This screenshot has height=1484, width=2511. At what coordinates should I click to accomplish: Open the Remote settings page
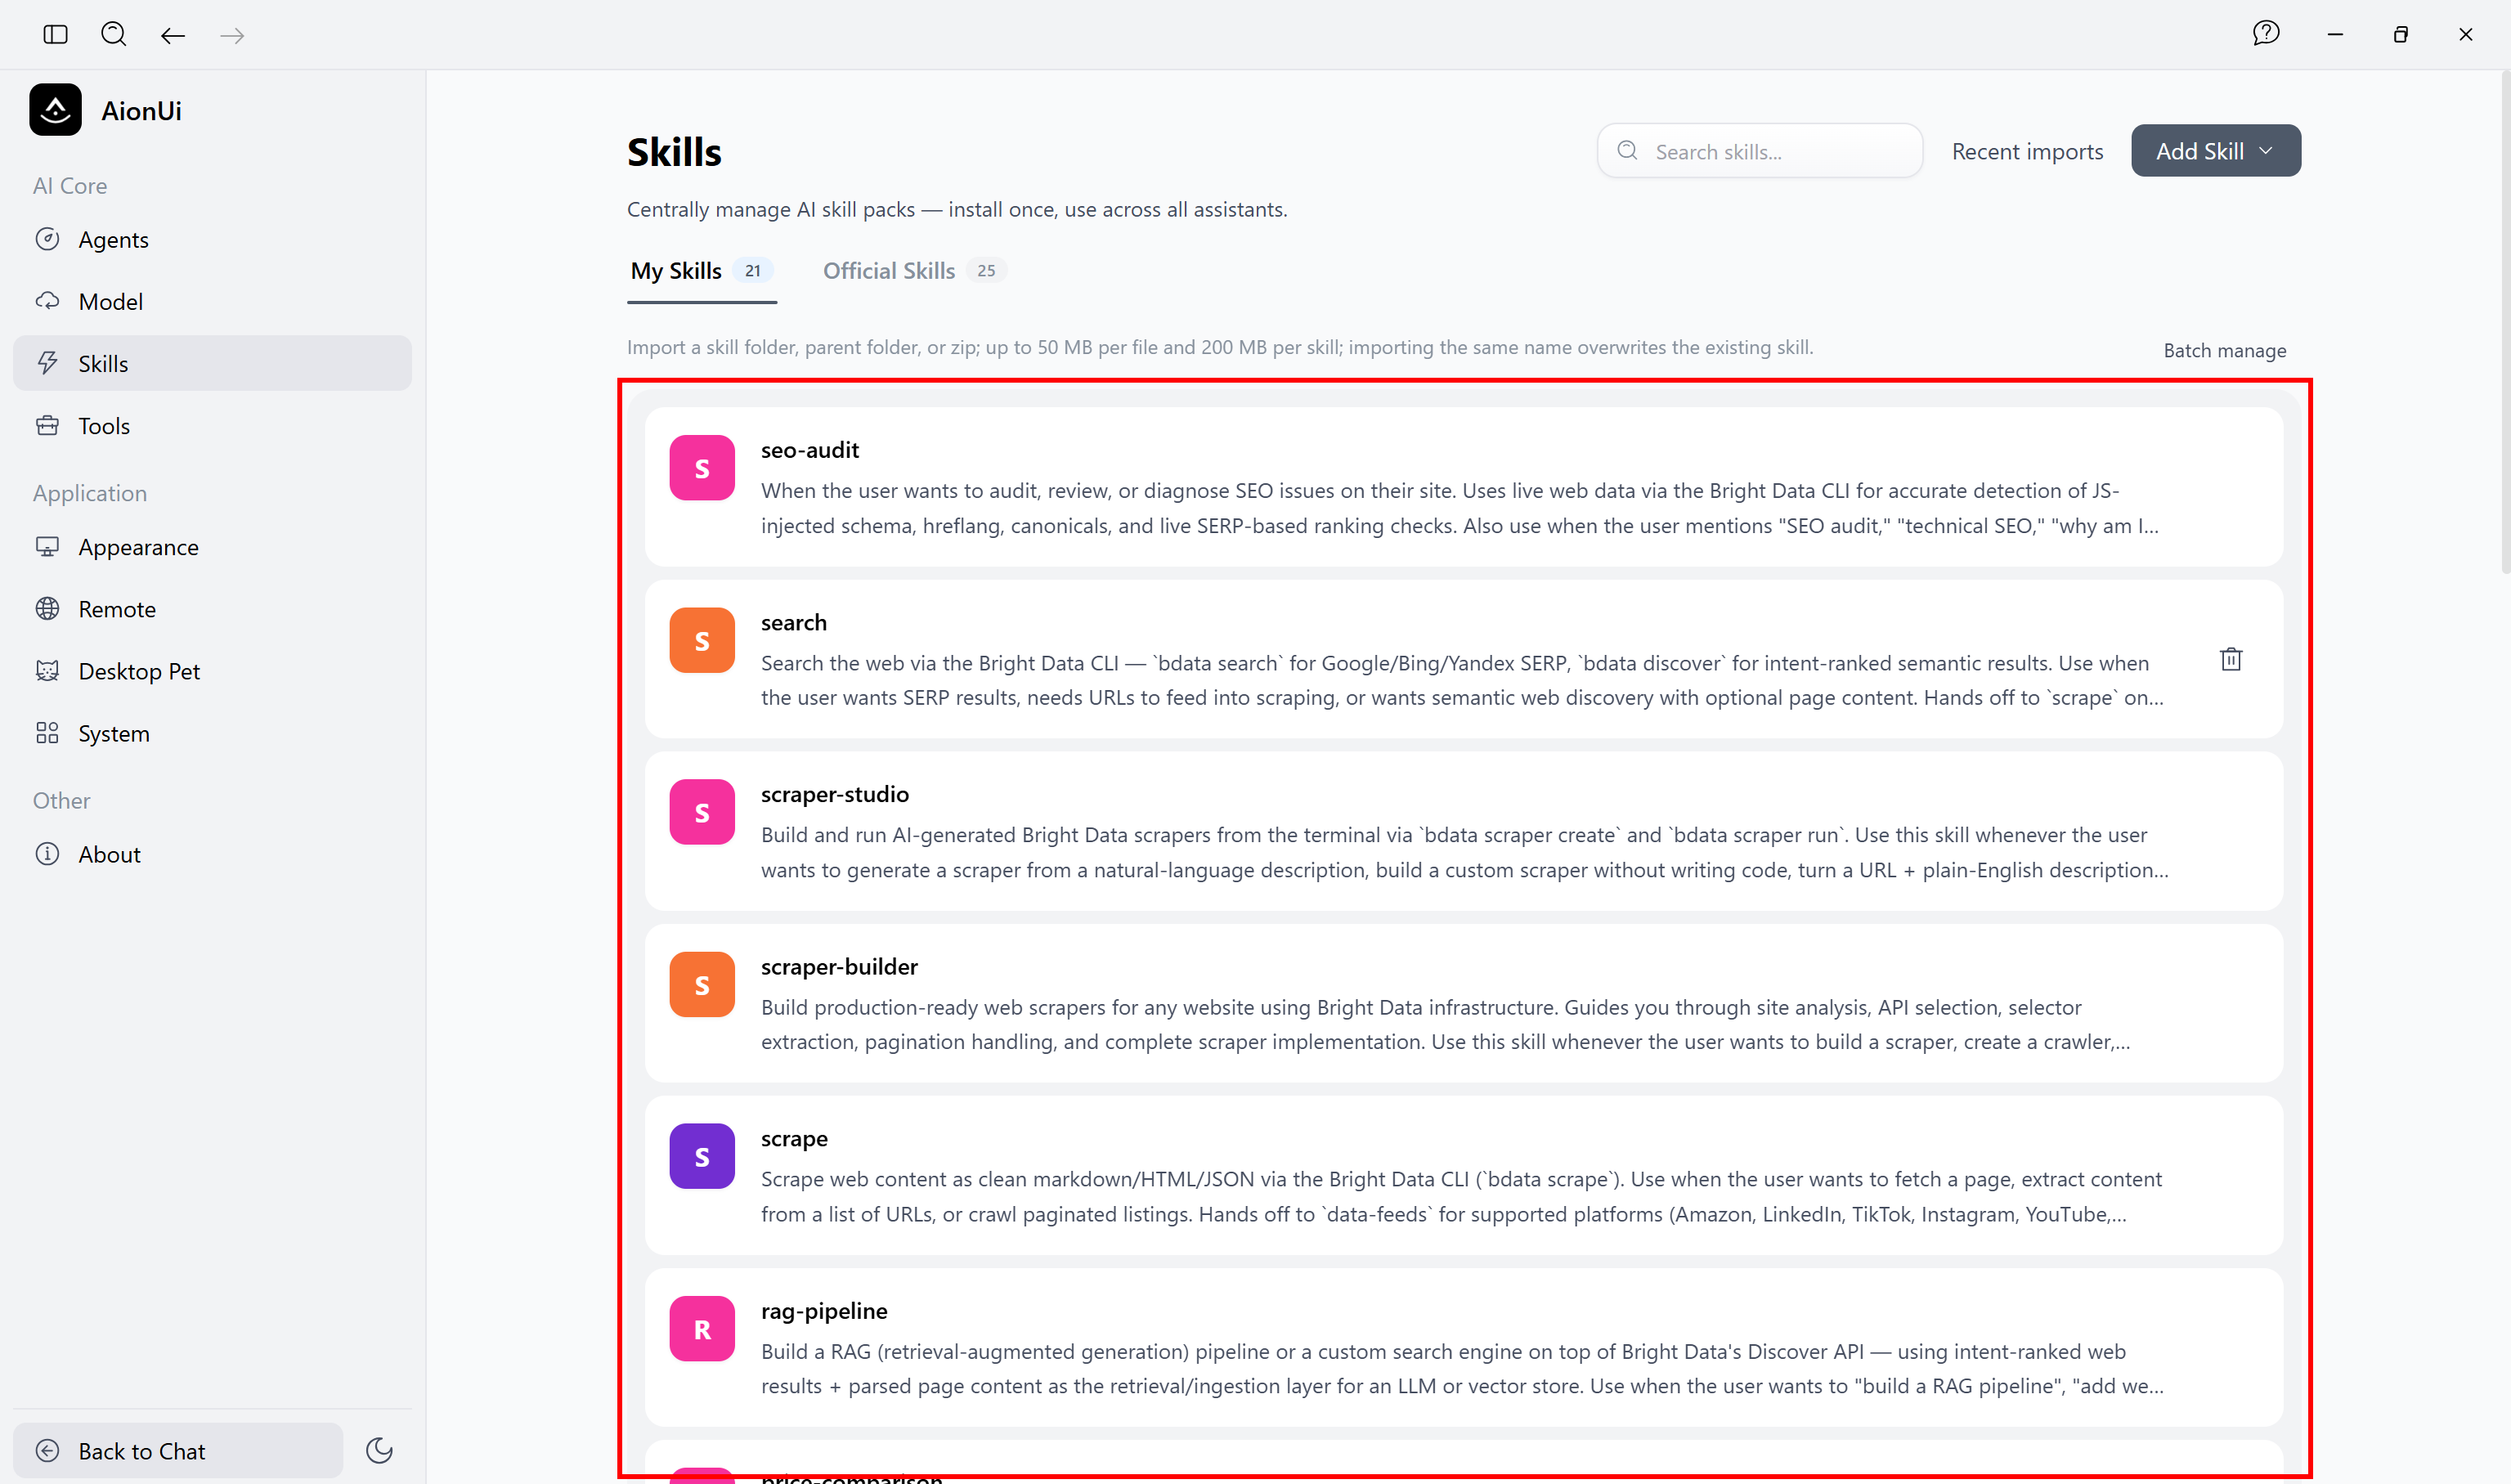[x=212, y=610]
